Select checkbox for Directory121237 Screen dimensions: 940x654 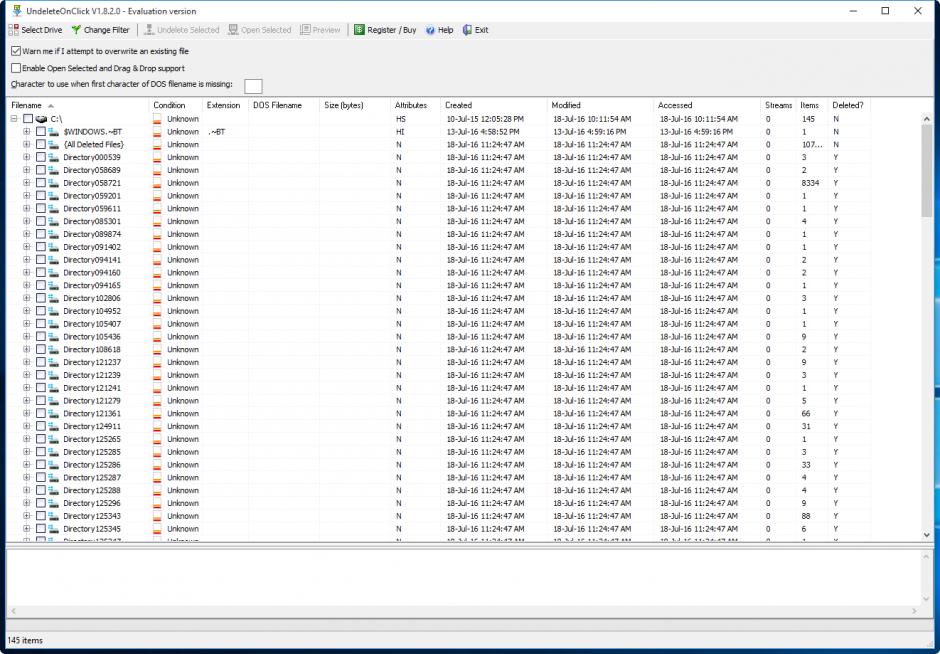coord(41,362)
